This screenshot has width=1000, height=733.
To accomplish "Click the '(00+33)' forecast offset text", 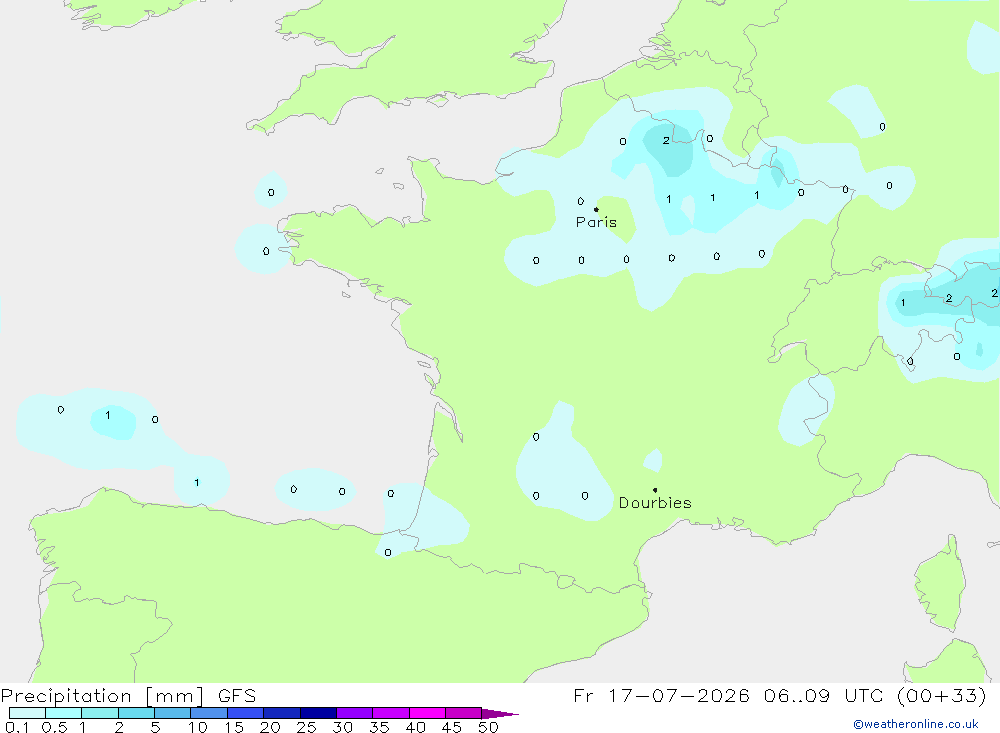I will (x=941, y=695).
